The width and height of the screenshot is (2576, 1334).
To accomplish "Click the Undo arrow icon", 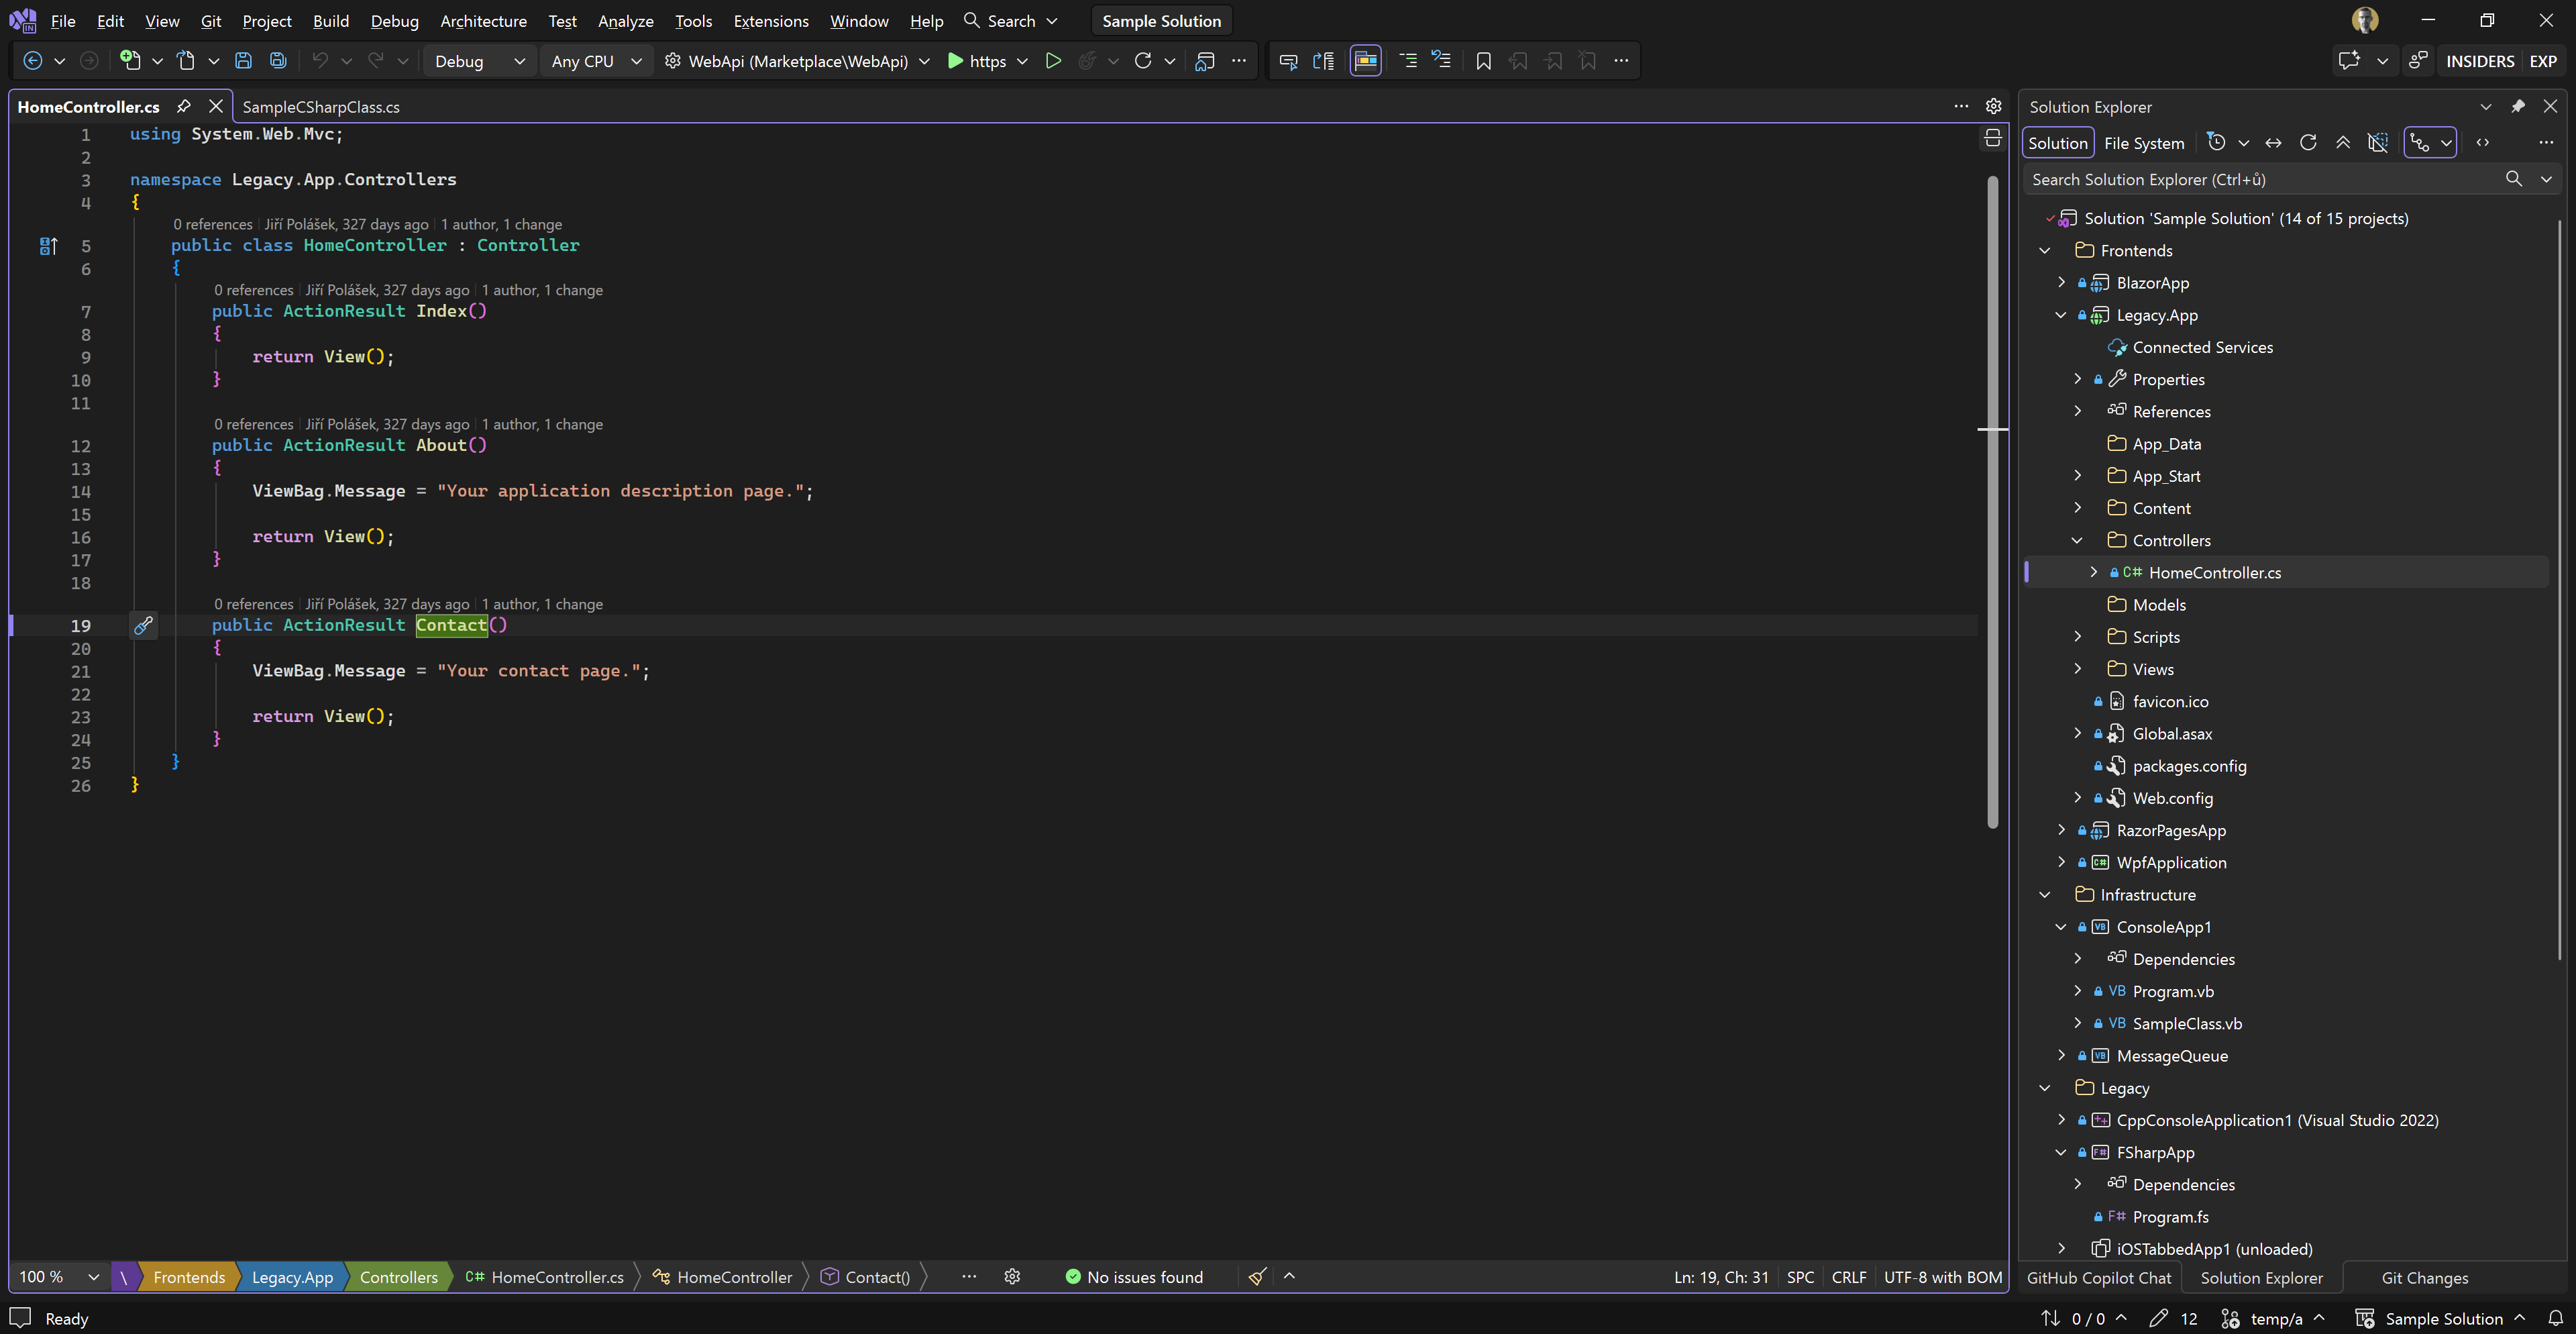I will coord(320,61).
